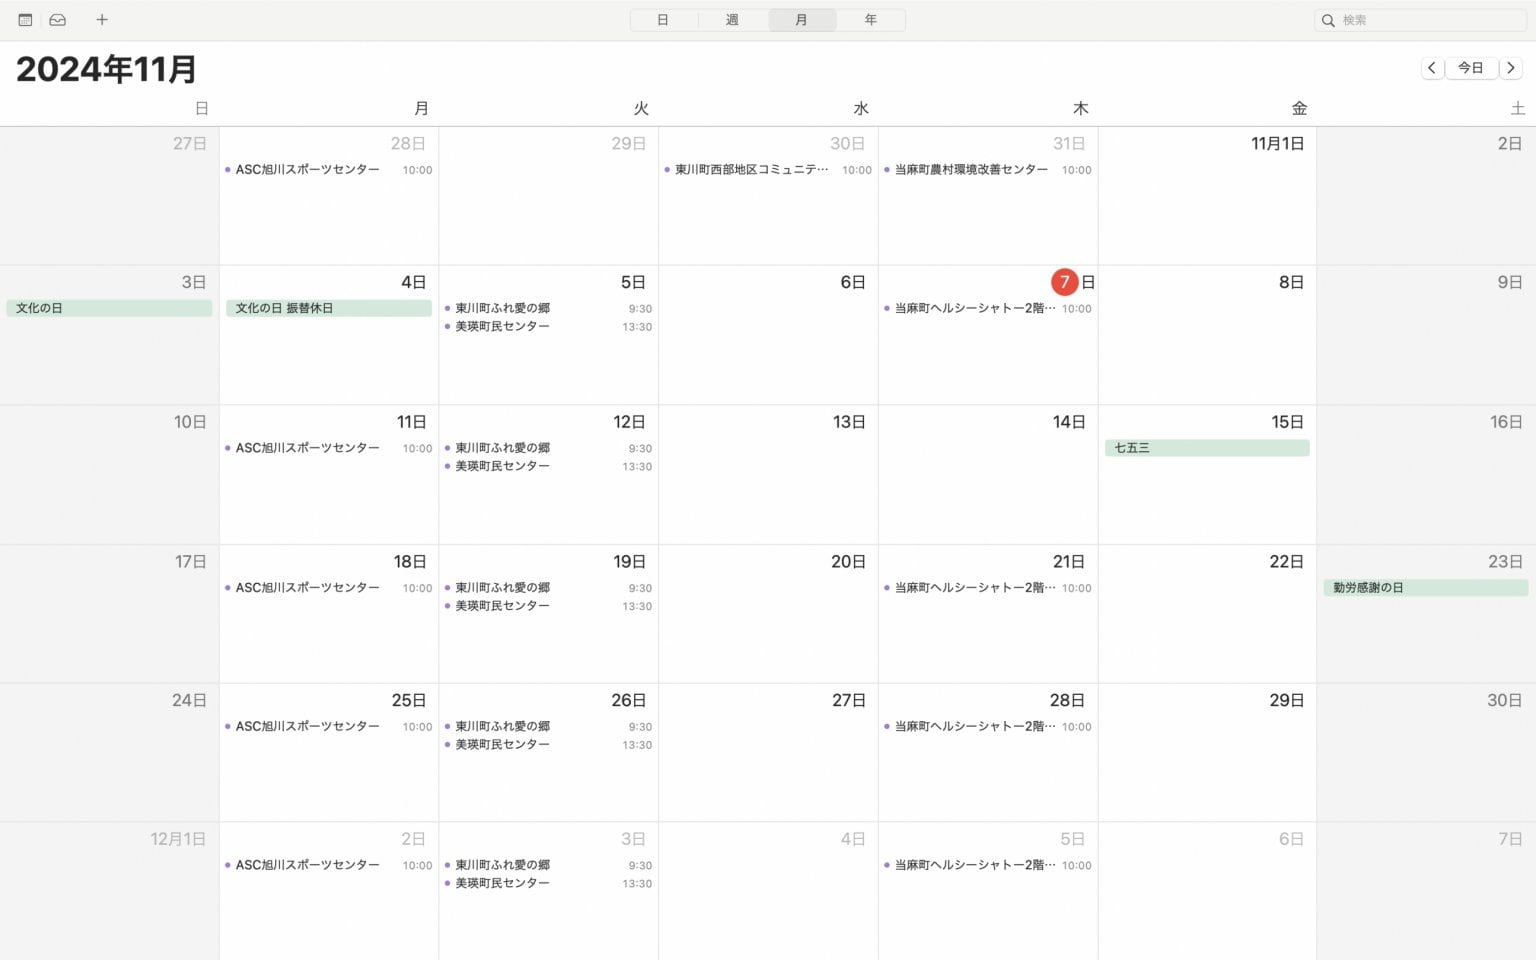The height and width of the screenshot is (960, 1536).
Task: Select the 勤労感謝の日 holiday on November 23
Action: [1424, 588]
